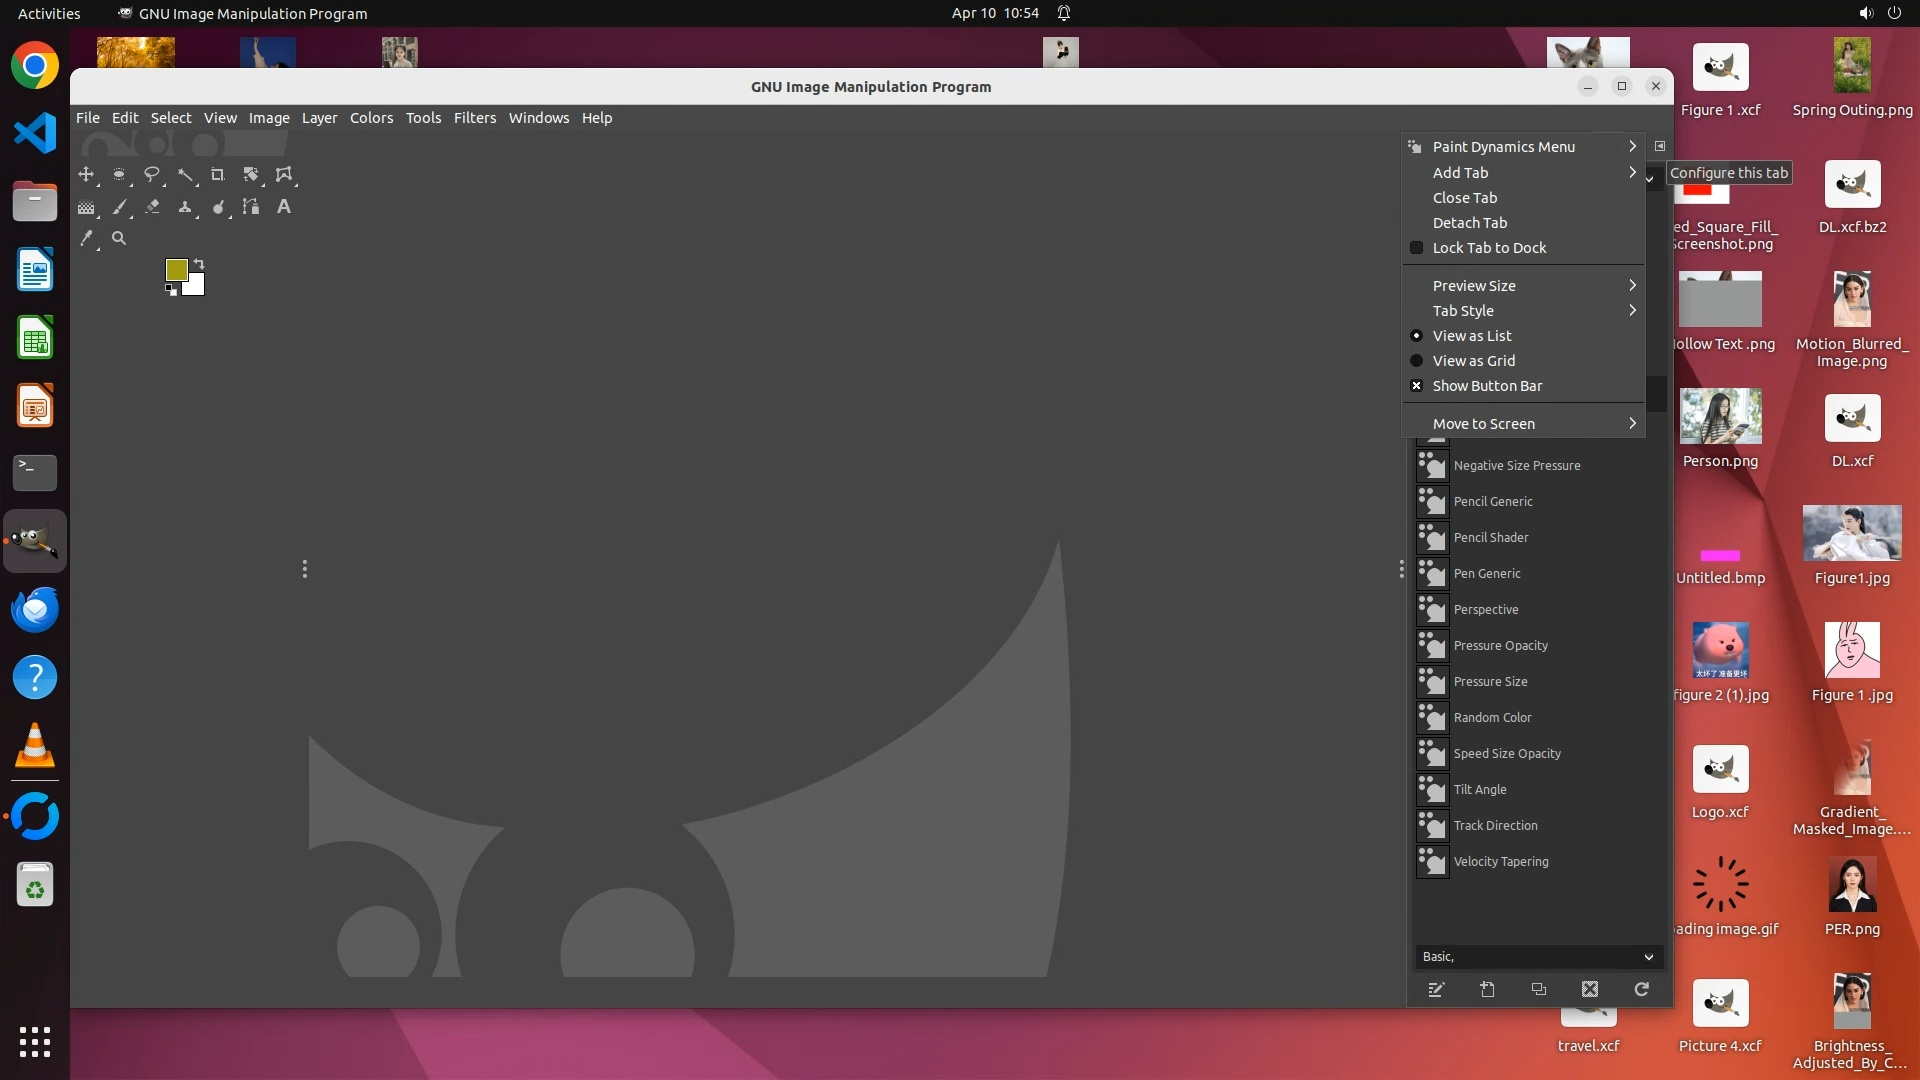Viewport: 1920px width, 1080px height.
Task: Click the Edit dynamics icon
Action: [1436, 989]
